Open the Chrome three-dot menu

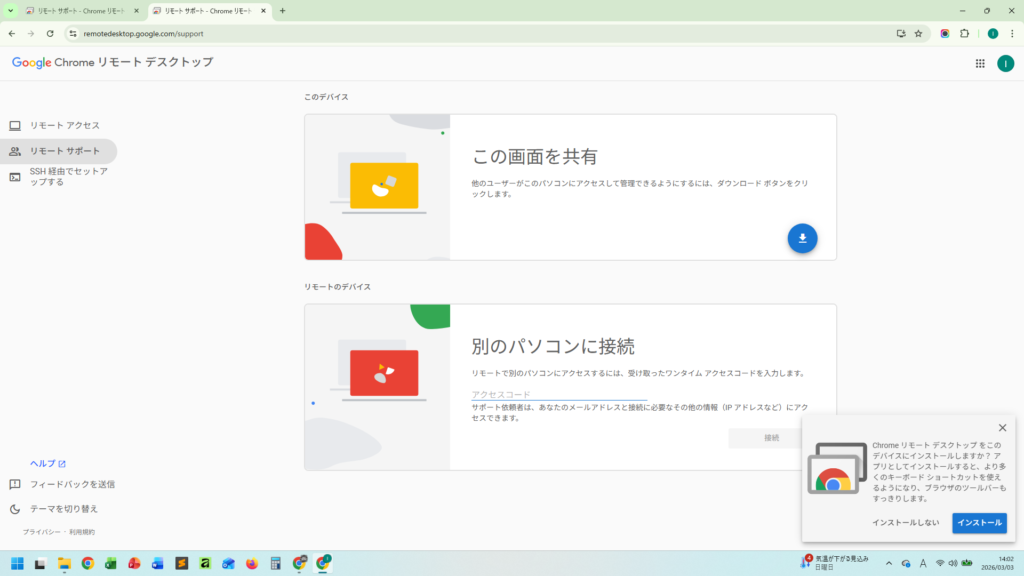(1011, 33)
